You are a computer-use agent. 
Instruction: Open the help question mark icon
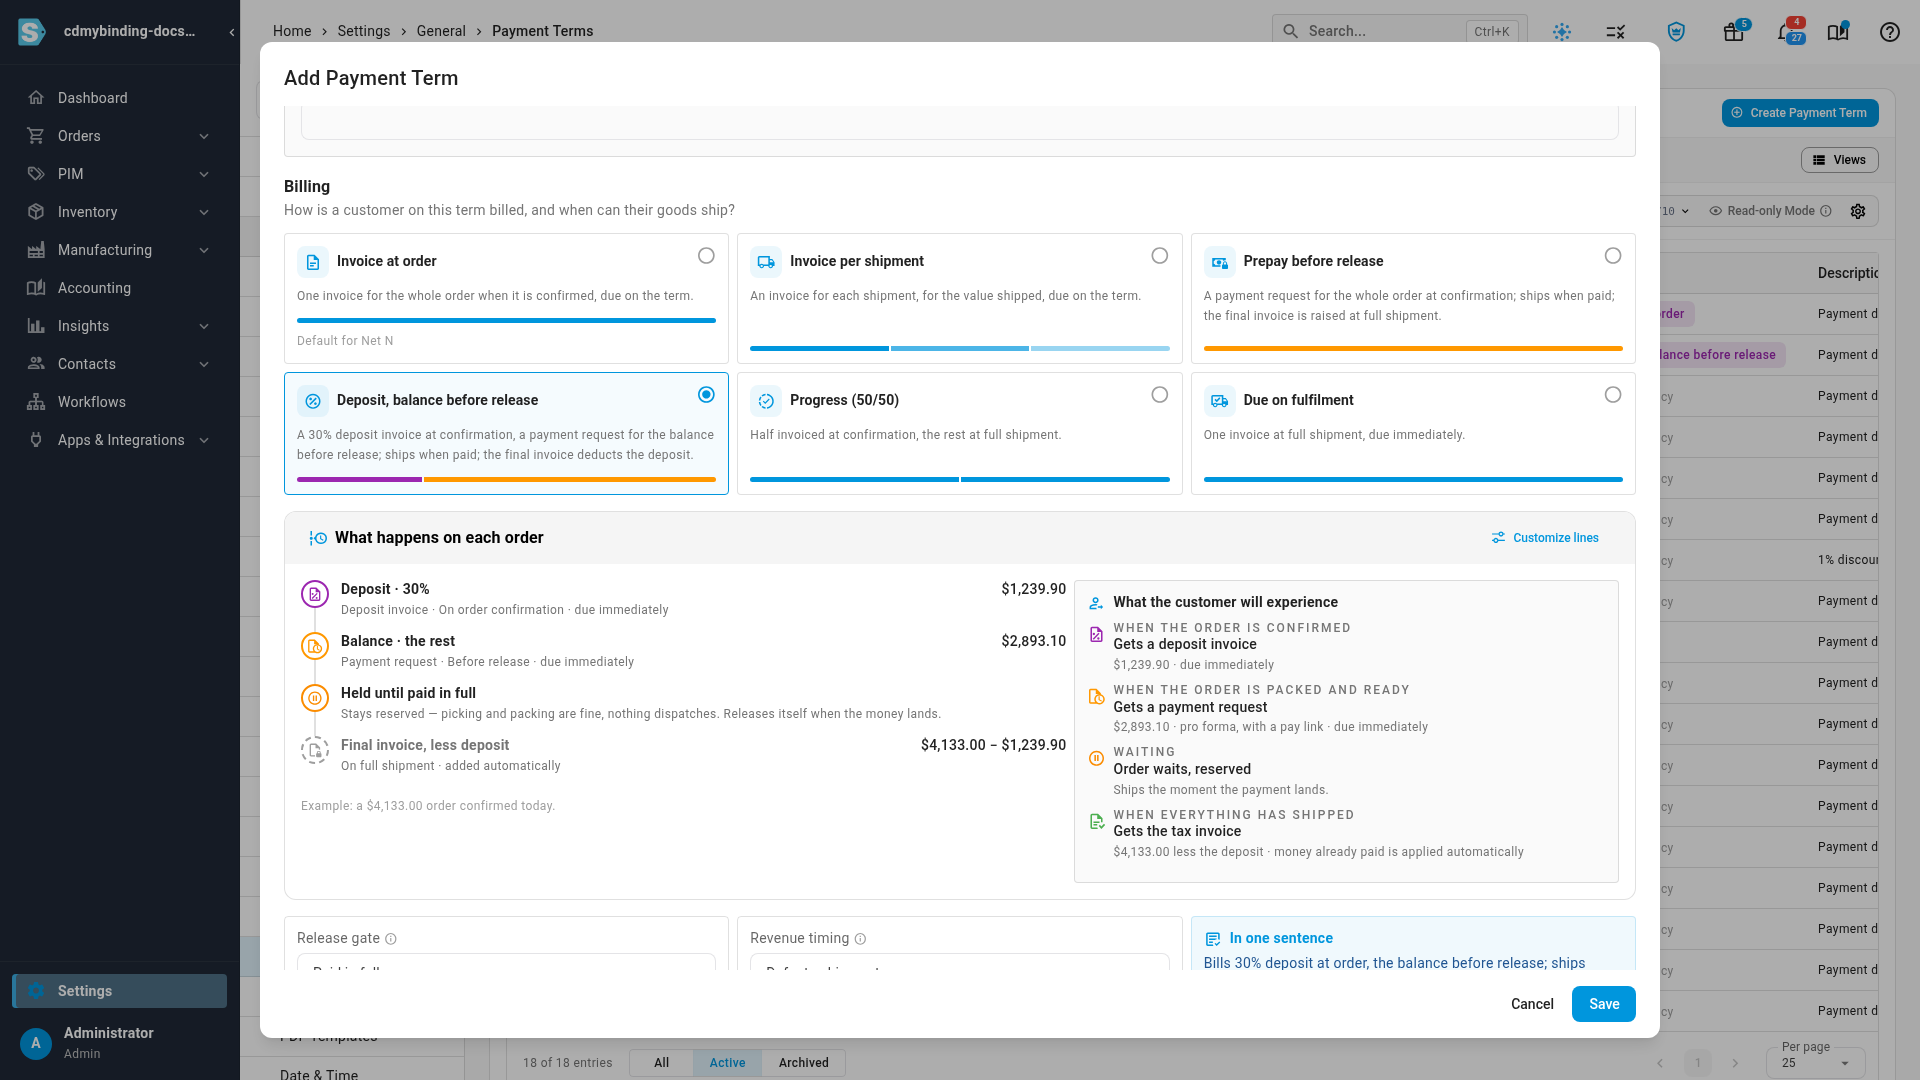click(x=1889, y=32)
